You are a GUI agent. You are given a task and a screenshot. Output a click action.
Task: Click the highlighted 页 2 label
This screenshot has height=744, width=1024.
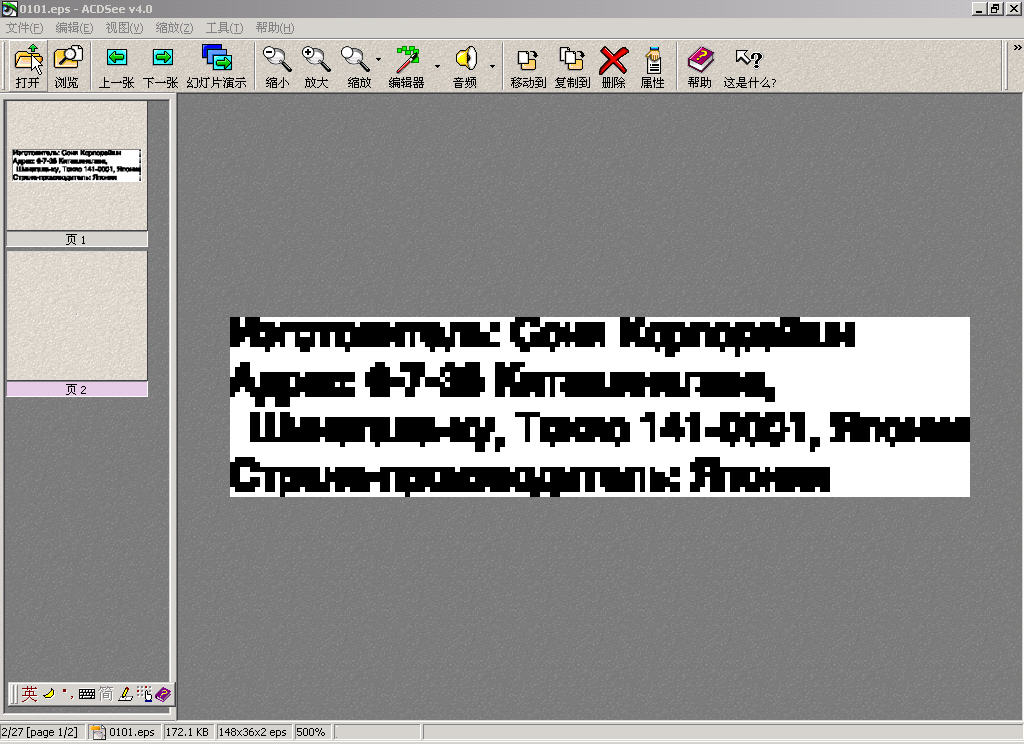[76, 389]
